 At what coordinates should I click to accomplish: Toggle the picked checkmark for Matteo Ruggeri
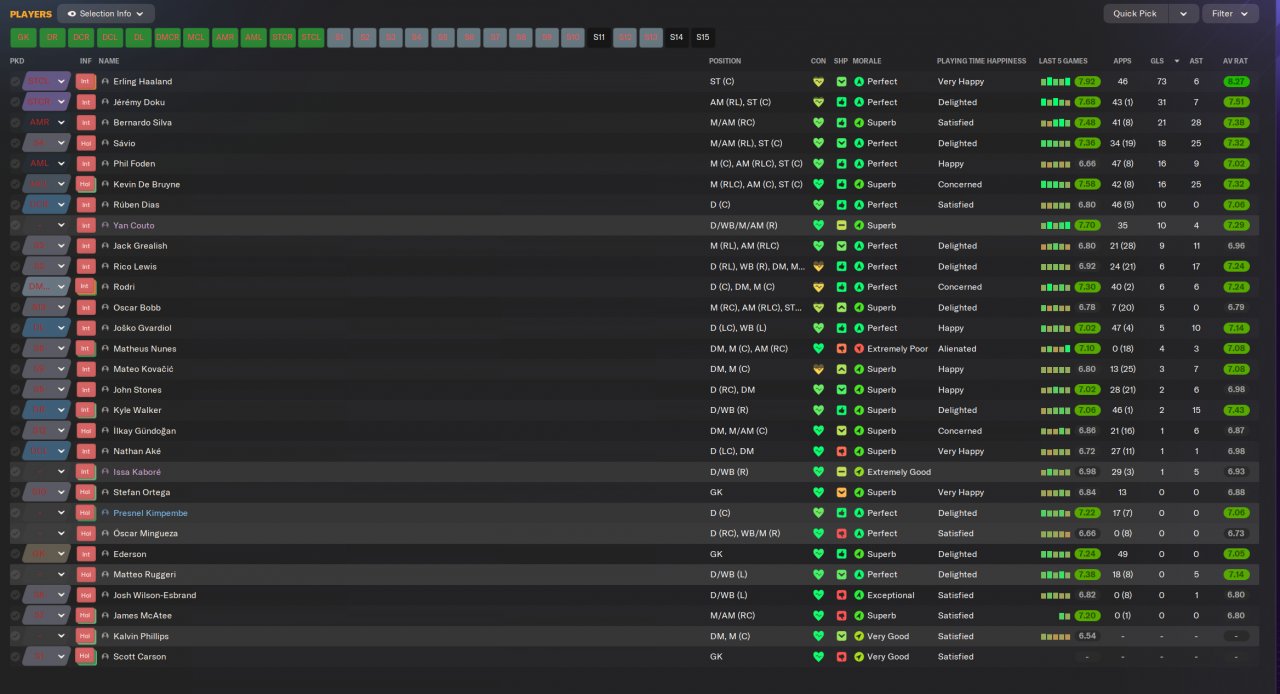[x=15, y=575]
